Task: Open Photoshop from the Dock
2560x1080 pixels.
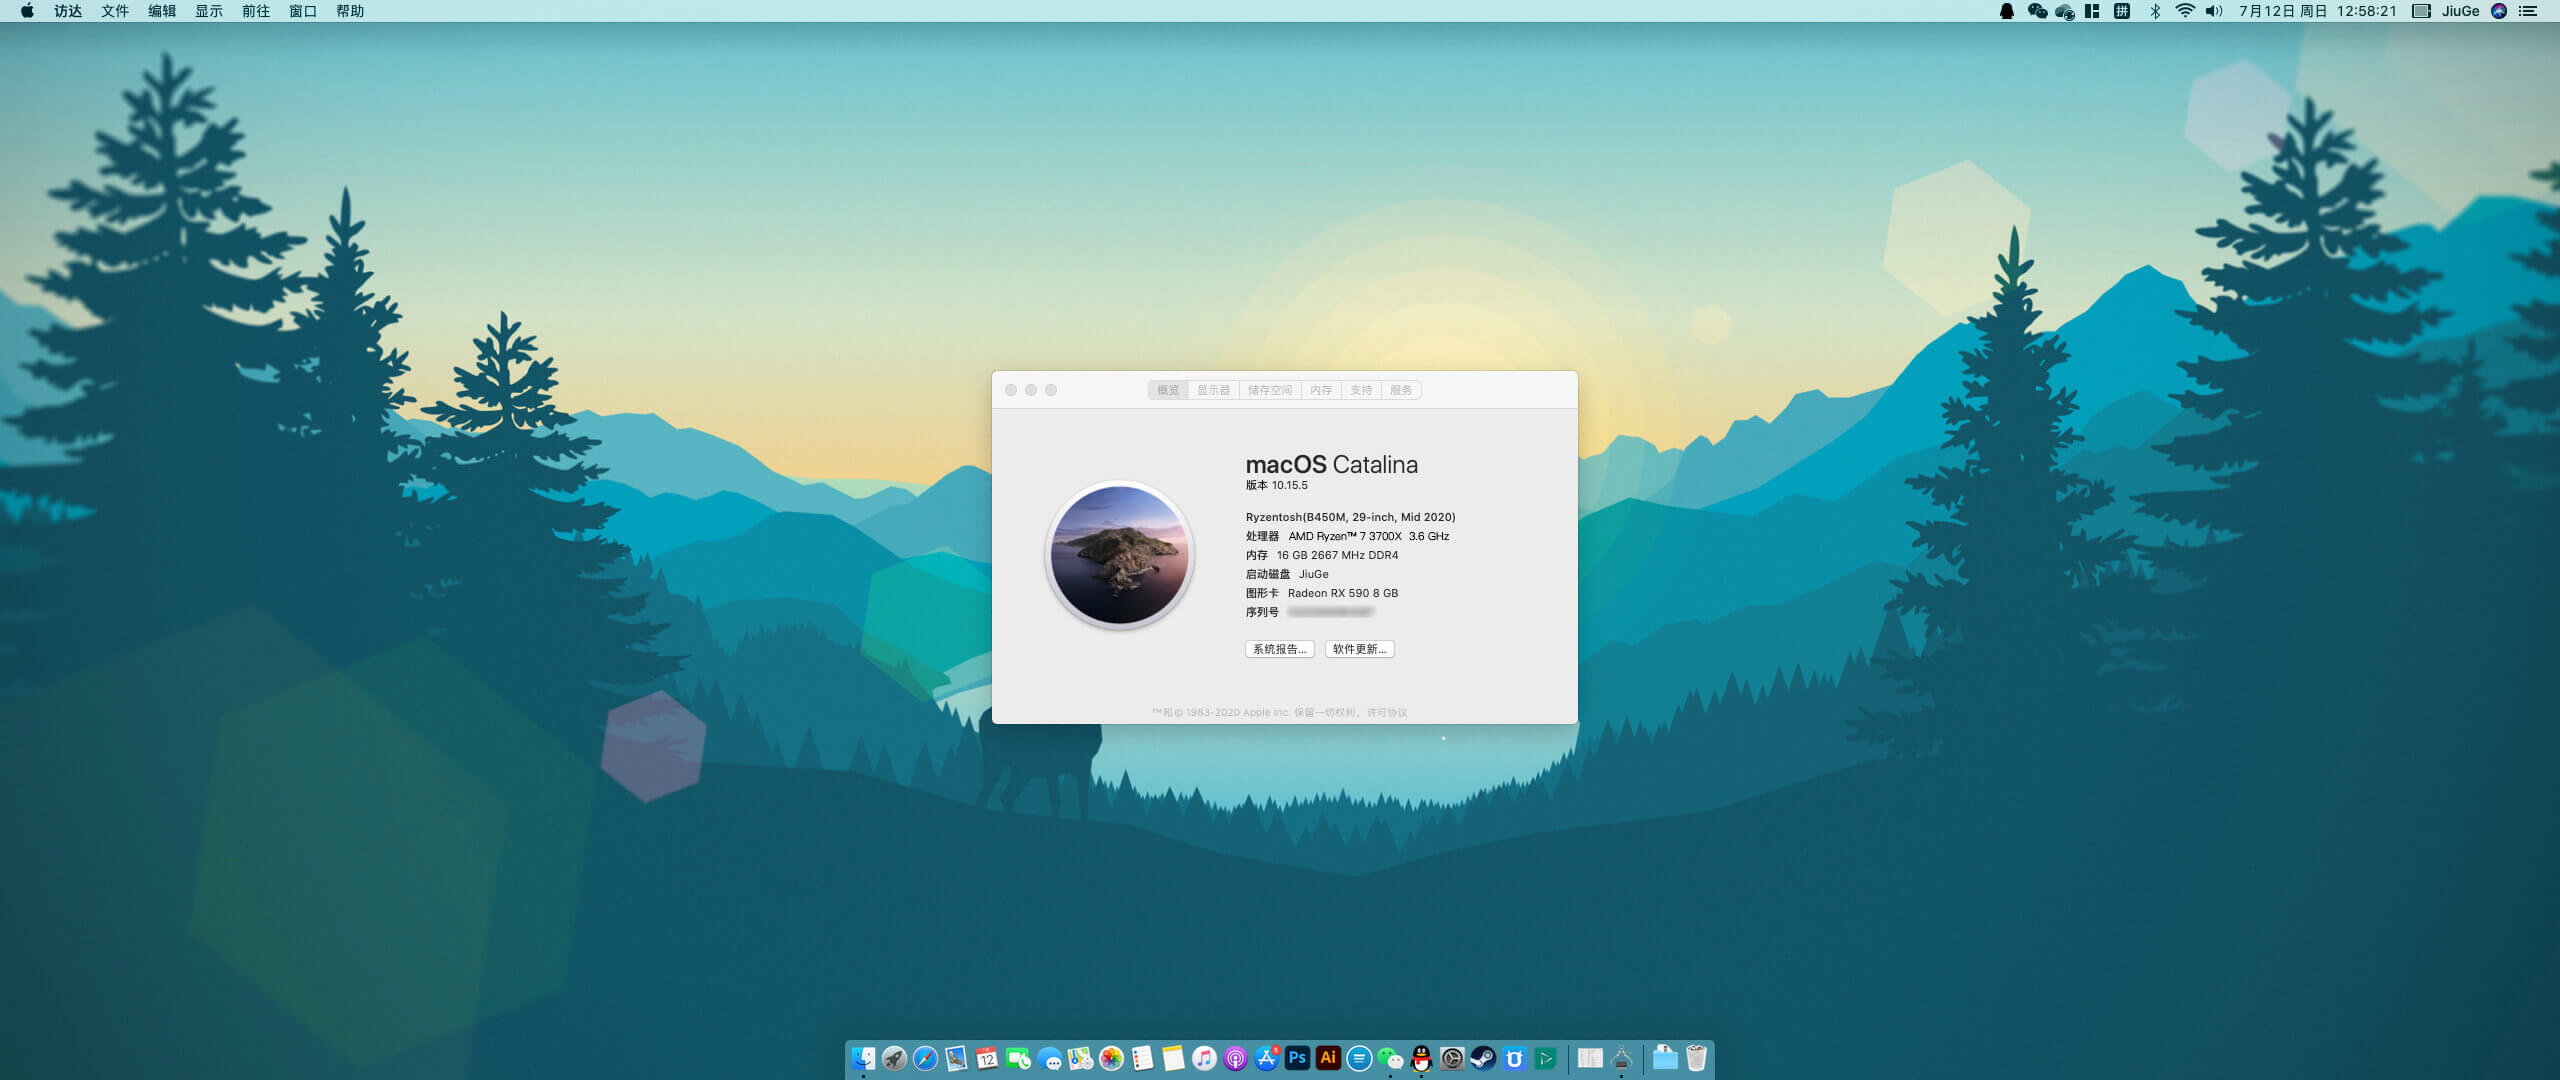Action: click(x=1297, y=1058)
